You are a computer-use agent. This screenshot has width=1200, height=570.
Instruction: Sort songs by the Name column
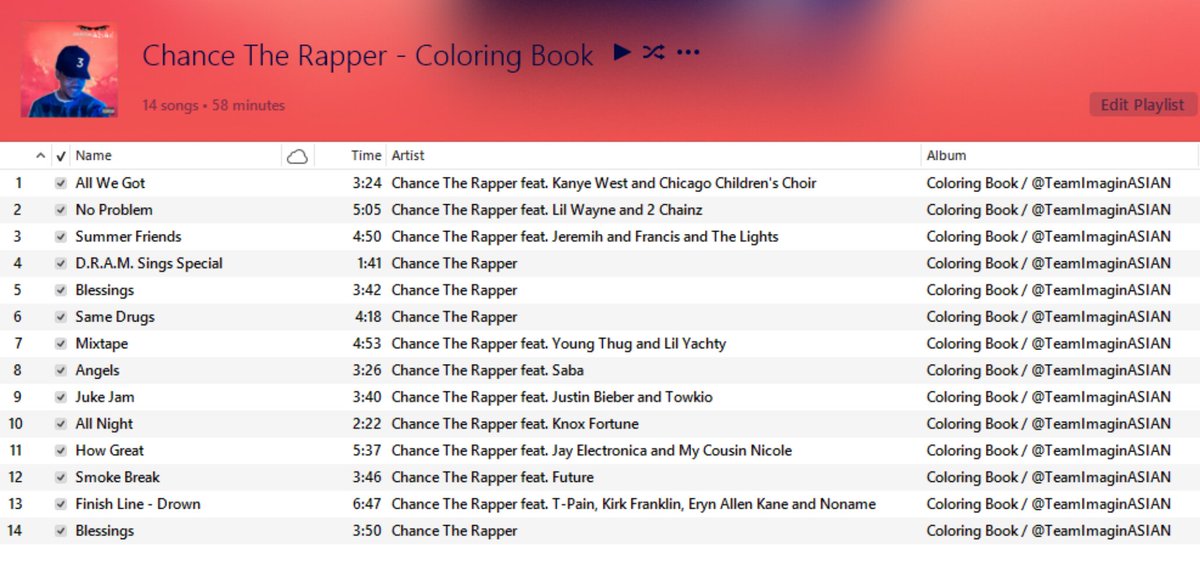94,156
